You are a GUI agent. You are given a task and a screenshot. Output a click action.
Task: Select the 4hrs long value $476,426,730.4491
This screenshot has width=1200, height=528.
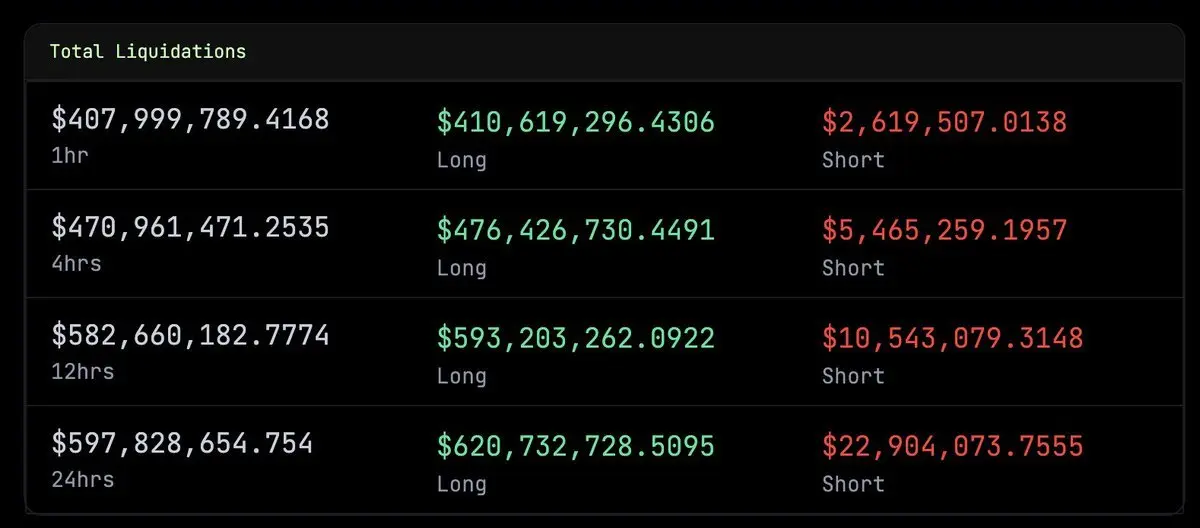tap(576, 231)
